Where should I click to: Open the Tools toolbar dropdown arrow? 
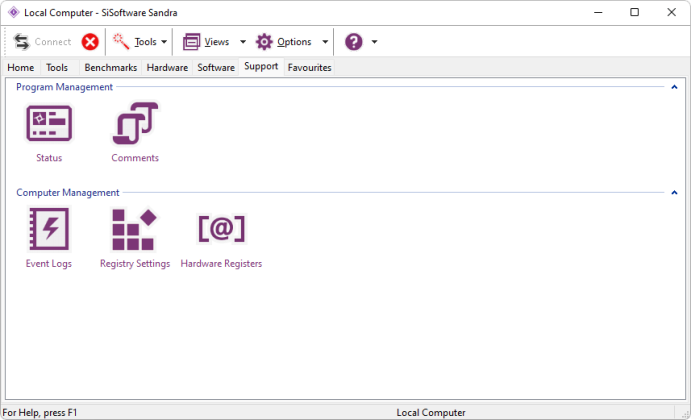click(164, 42)
